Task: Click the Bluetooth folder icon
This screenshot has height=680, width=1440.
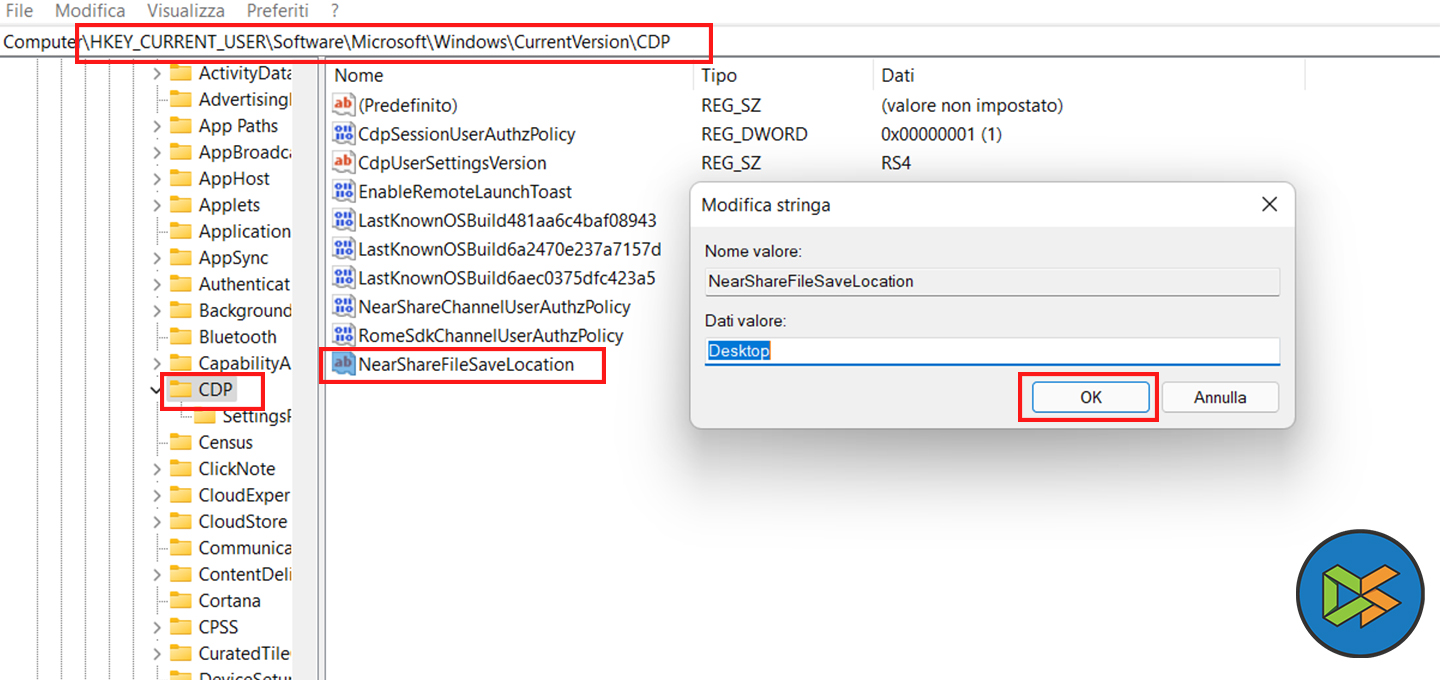Action: [x=181, y=337]
